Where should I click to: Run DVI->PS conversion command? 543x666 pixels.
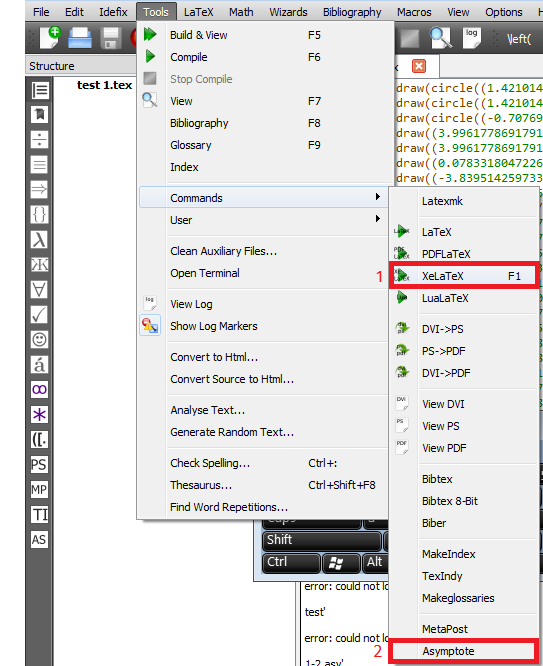464,329
